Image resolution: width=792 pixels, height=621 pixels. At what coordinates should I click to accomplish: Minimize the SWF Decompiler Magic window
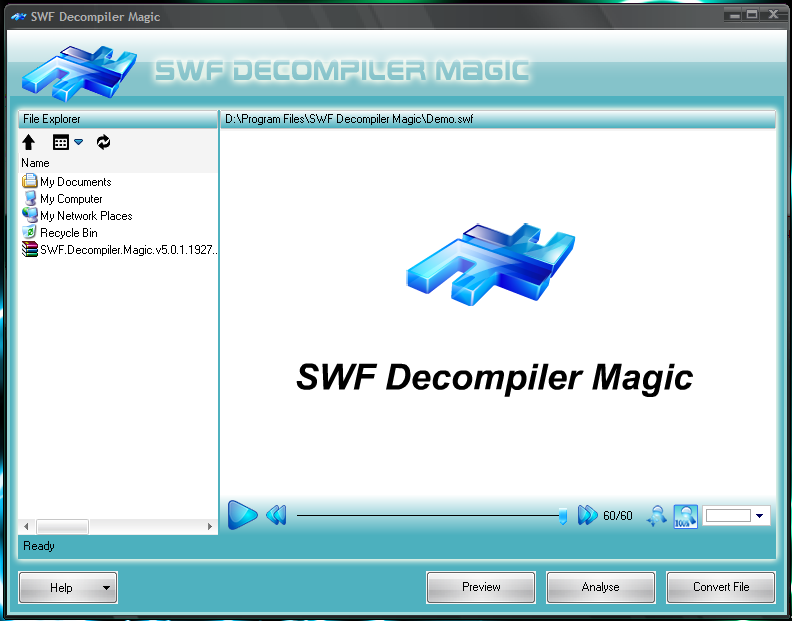point(735,15)
